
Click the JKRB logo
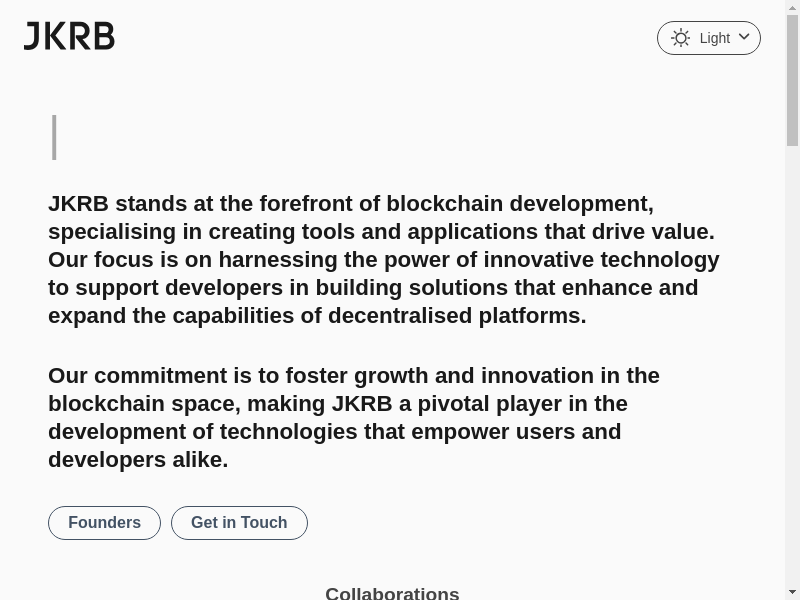click(x=69, y=37)
